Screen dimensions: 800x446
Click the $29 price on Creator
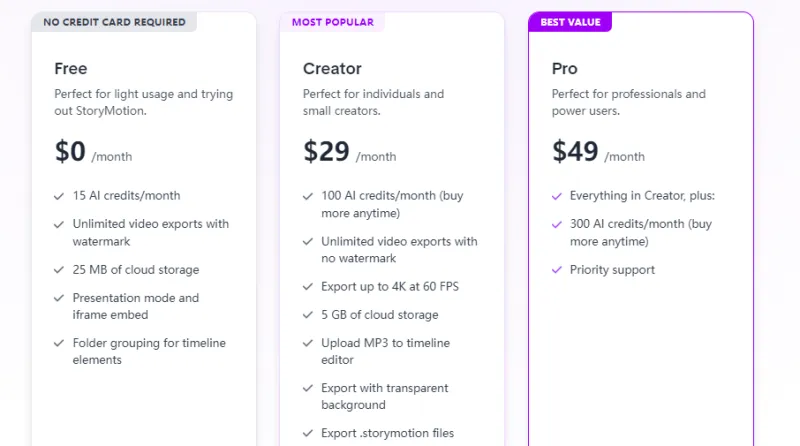tap(326, 152)
